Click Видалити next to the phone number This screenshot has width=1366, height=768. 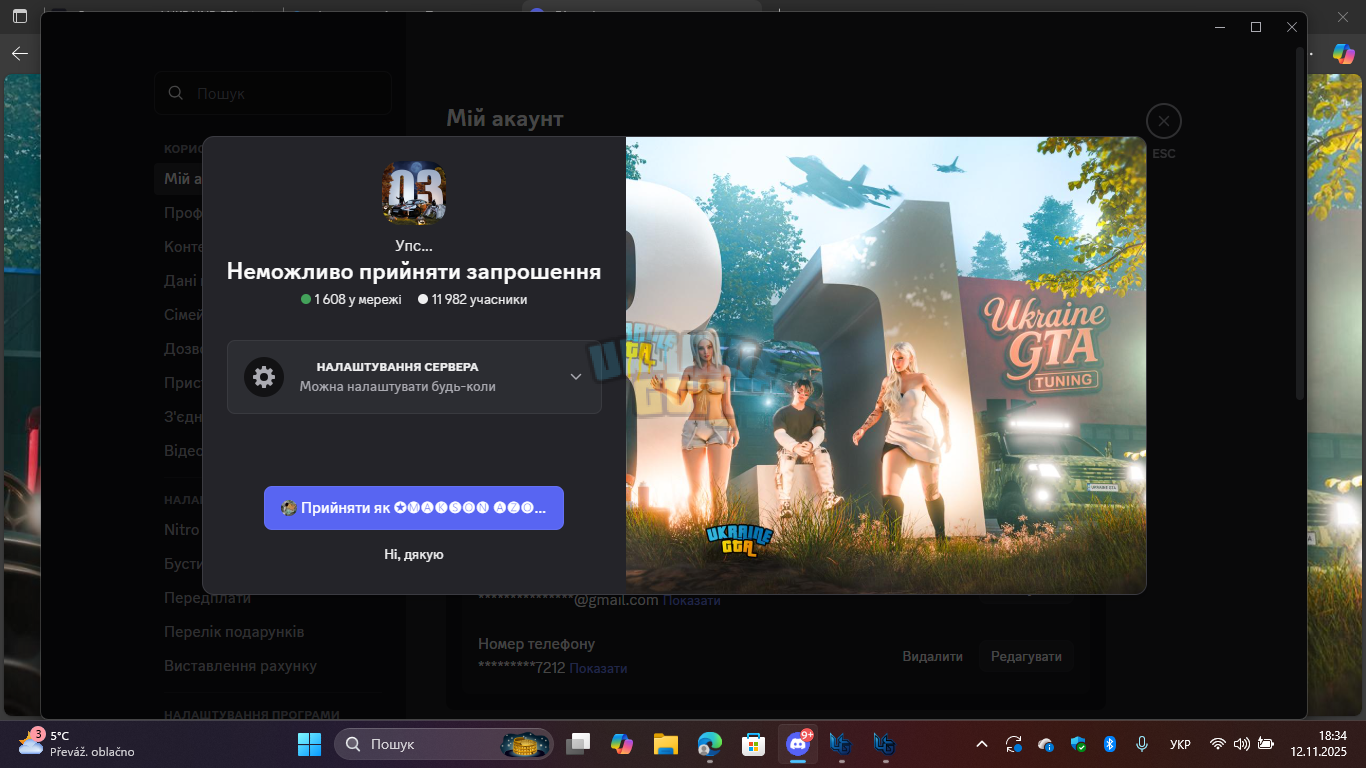pos(932,657)
